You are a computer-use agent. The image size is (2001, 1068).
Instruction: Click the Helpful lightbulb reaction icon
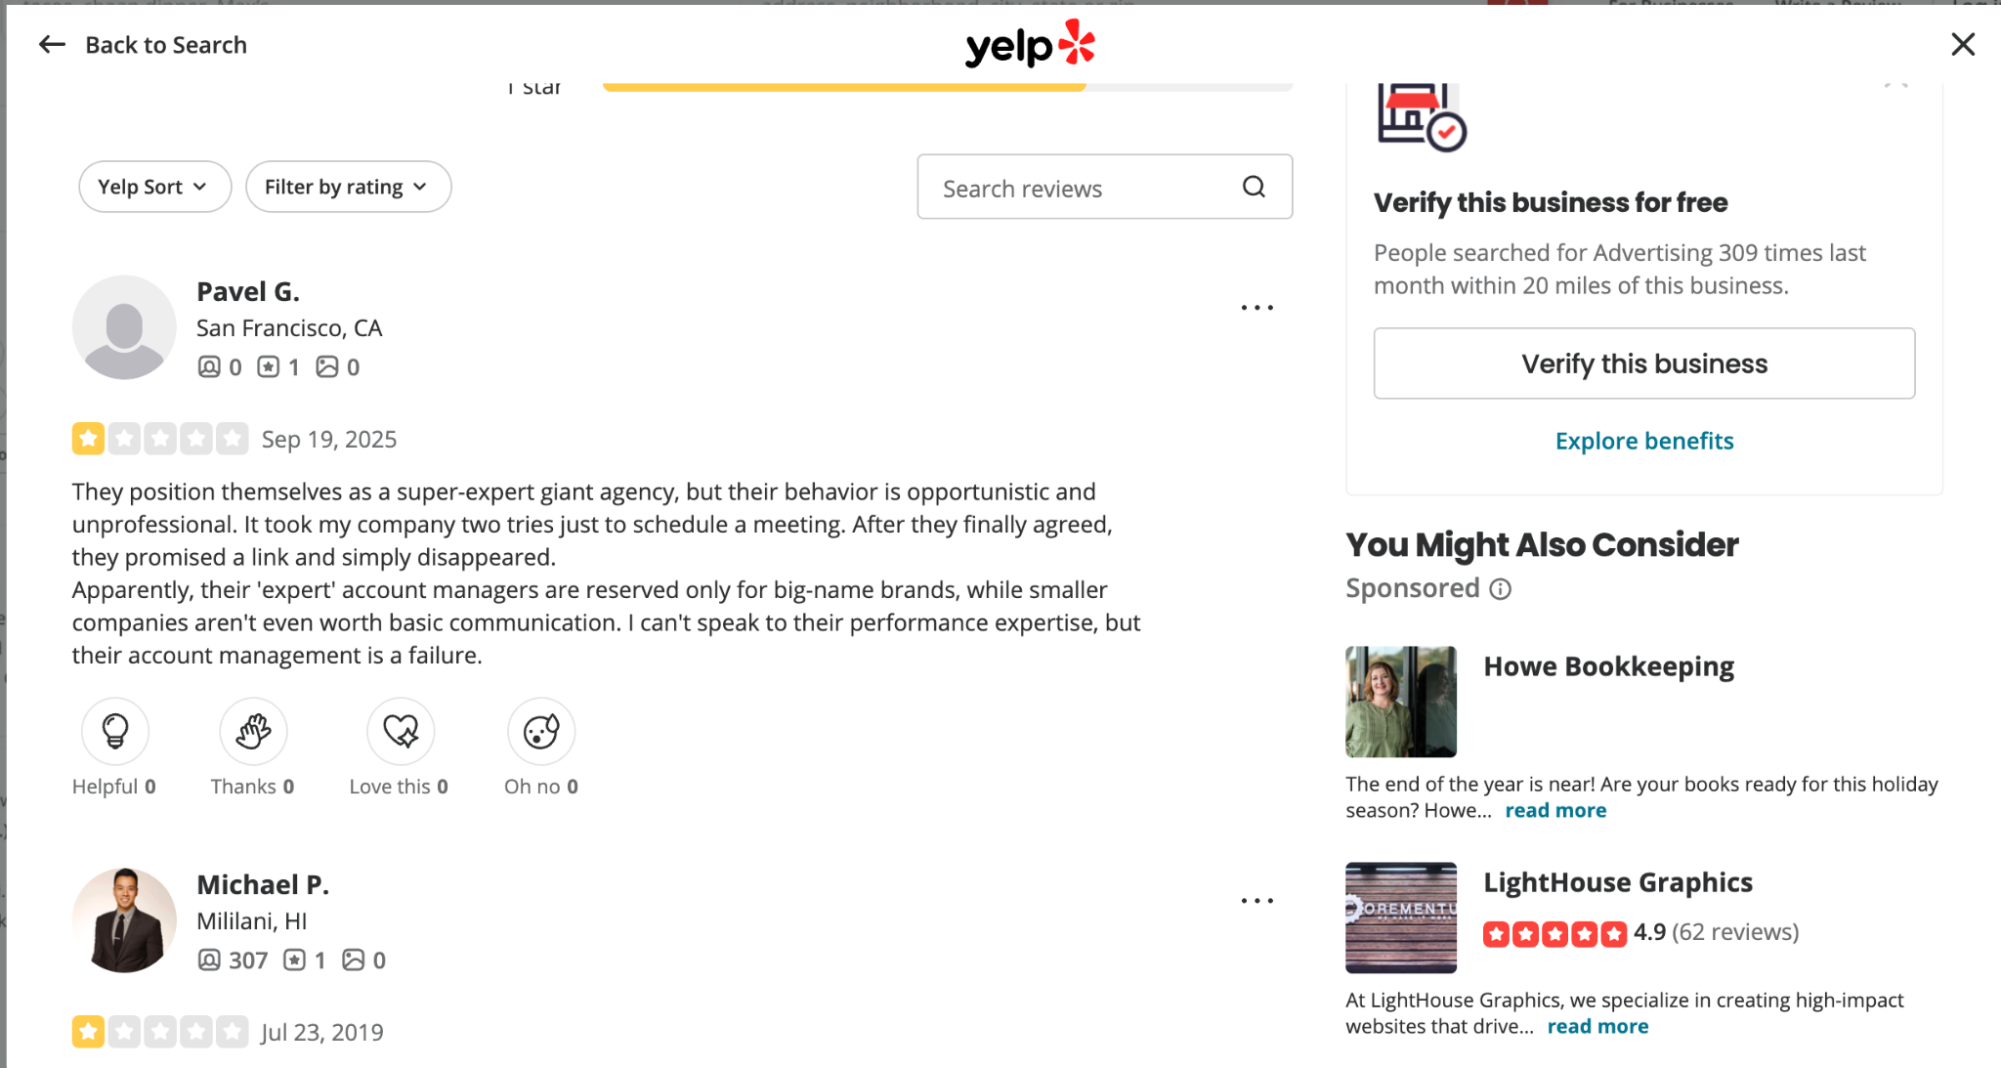click(x=115, y=731)
